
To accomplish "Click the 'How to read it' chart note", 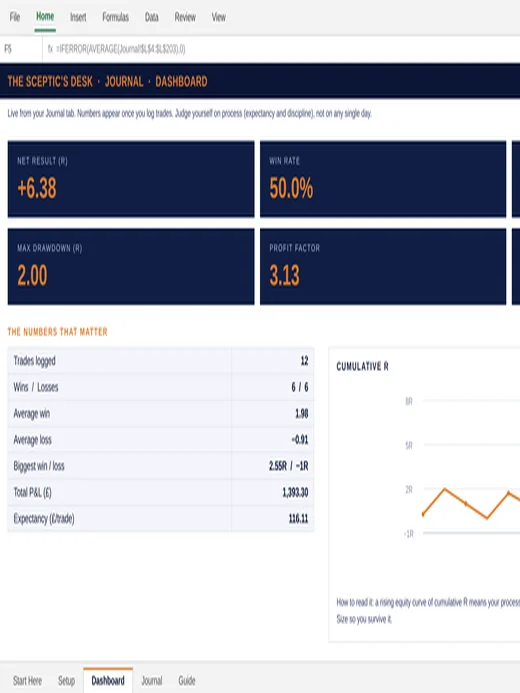I will tap(428, 610).
